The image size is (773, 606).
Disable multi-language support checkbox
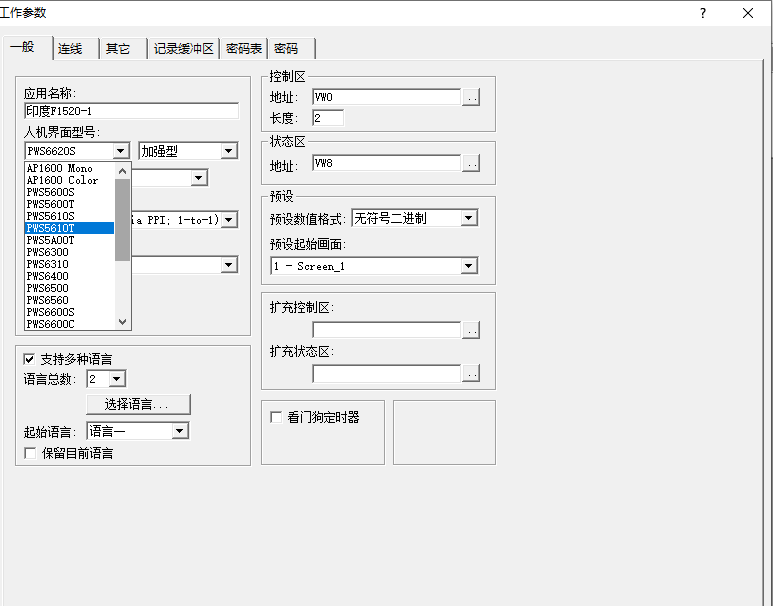point(29,358)
